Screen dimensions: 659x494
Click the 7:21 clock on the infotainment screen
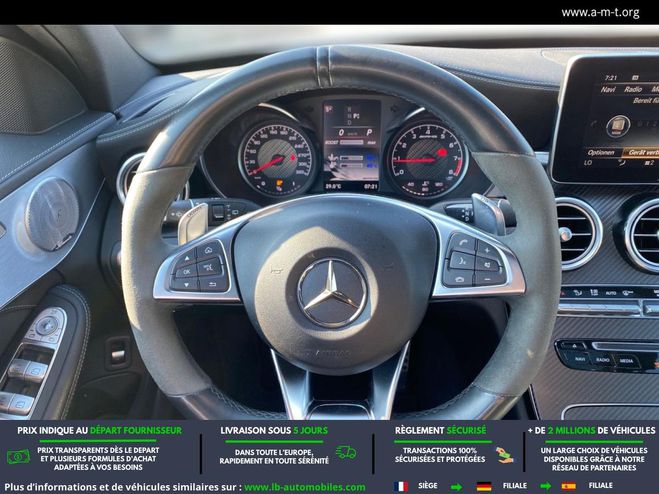pyautogui.click(x=611, y=78)
